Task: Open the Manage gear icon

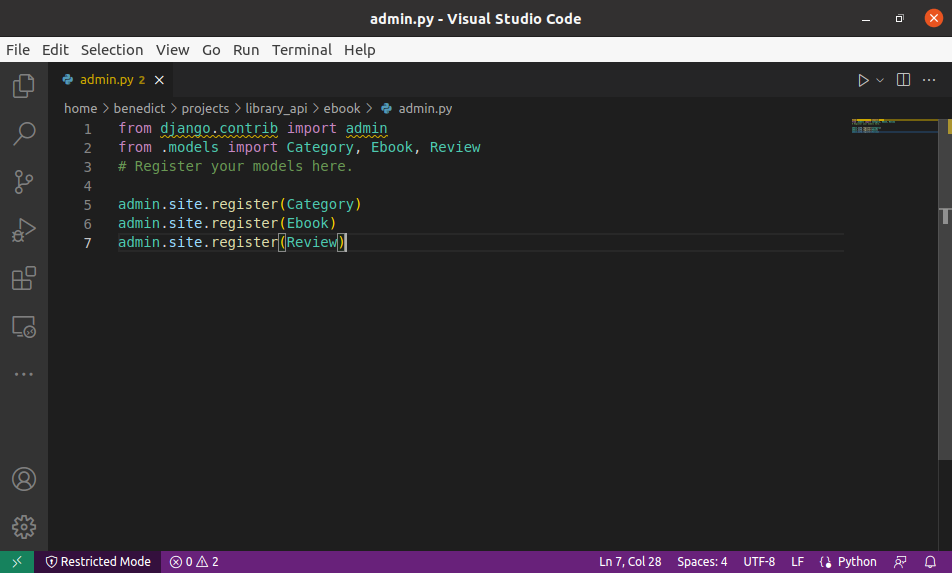Action: coord(24,527)
